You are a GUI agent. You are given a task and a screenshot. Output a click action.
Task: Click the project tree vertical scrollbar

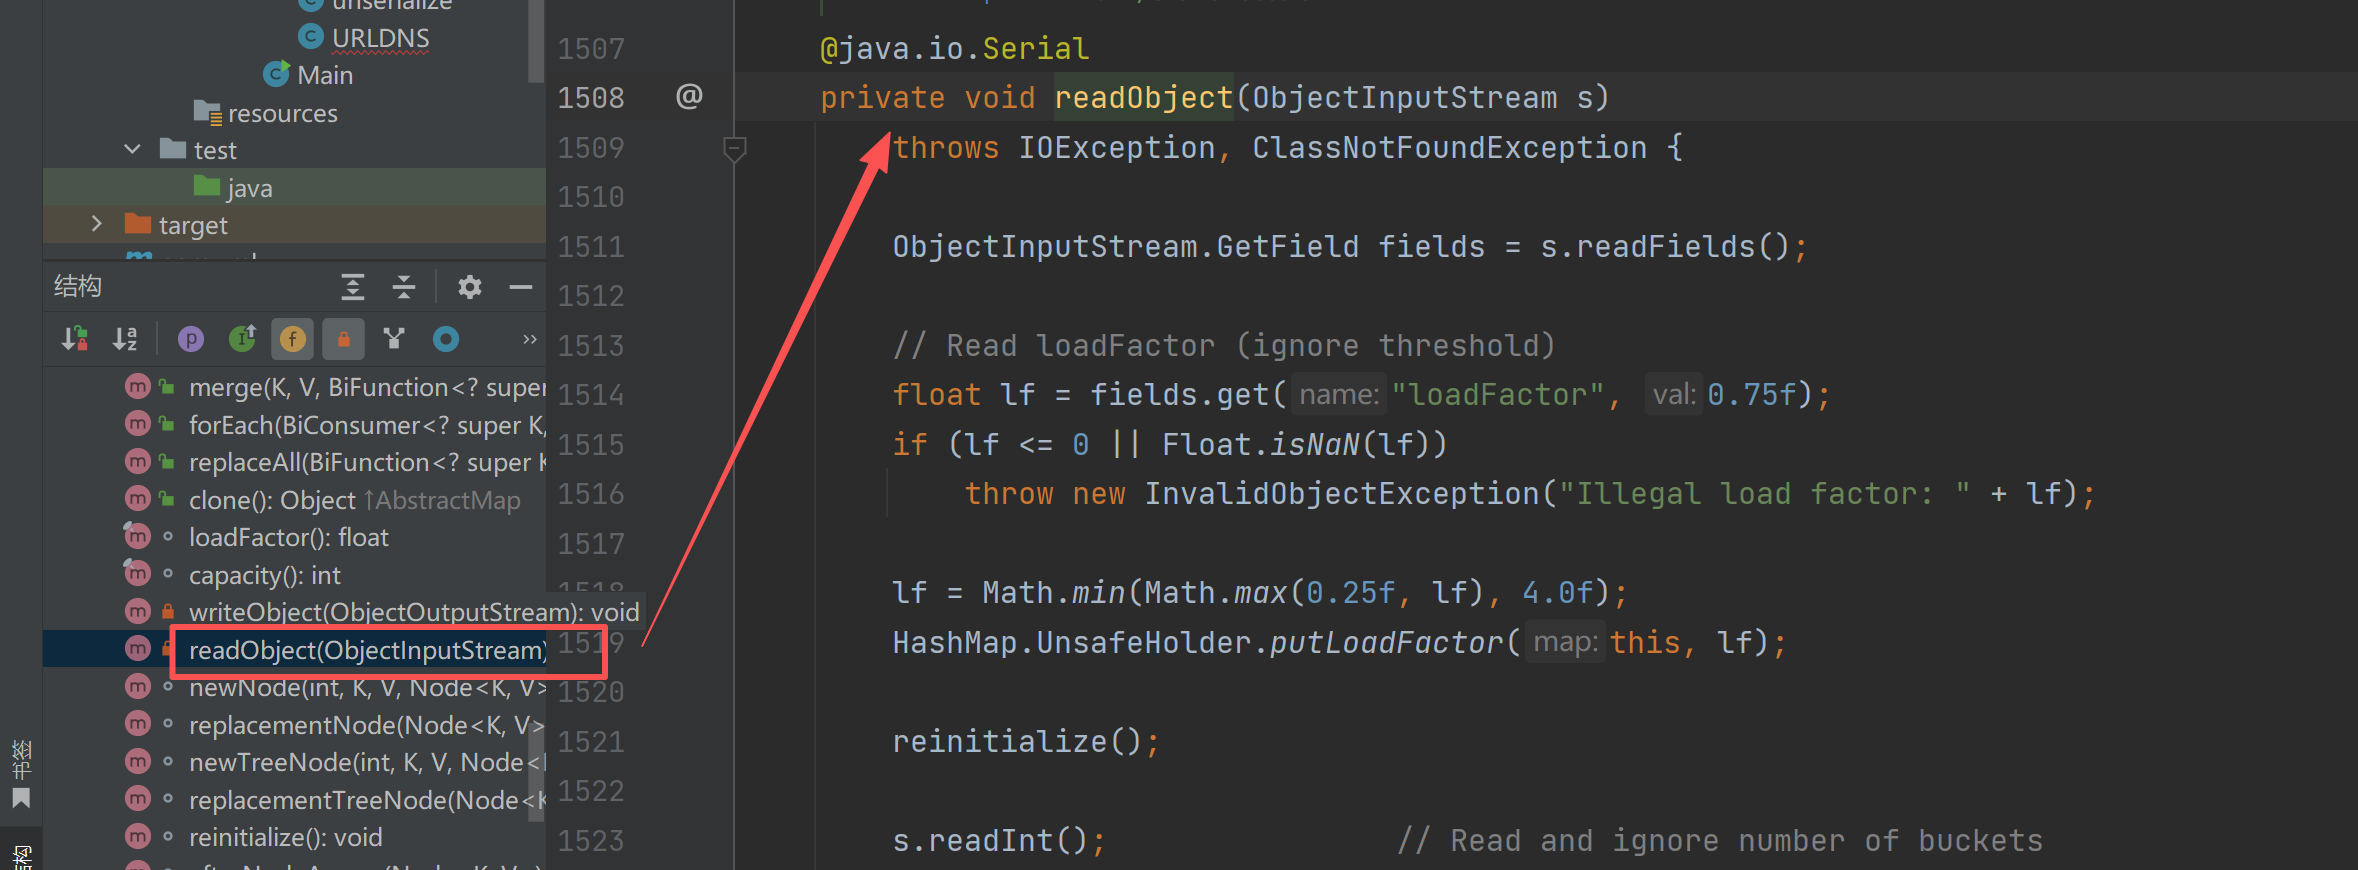[536, 40]
